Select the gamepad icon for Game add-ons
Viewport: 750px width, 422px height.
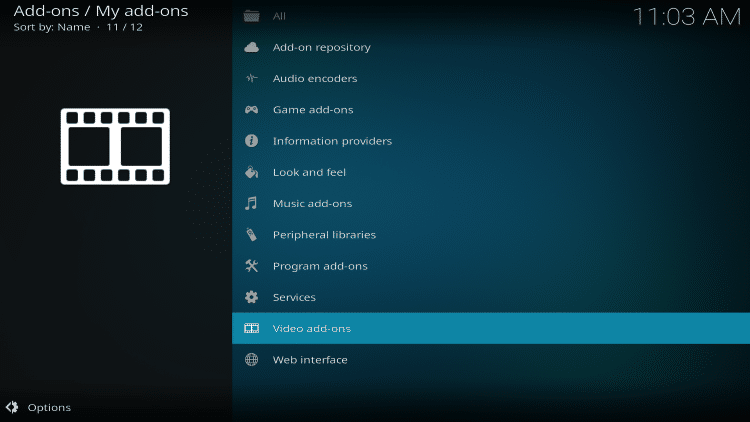pos(252,110)
